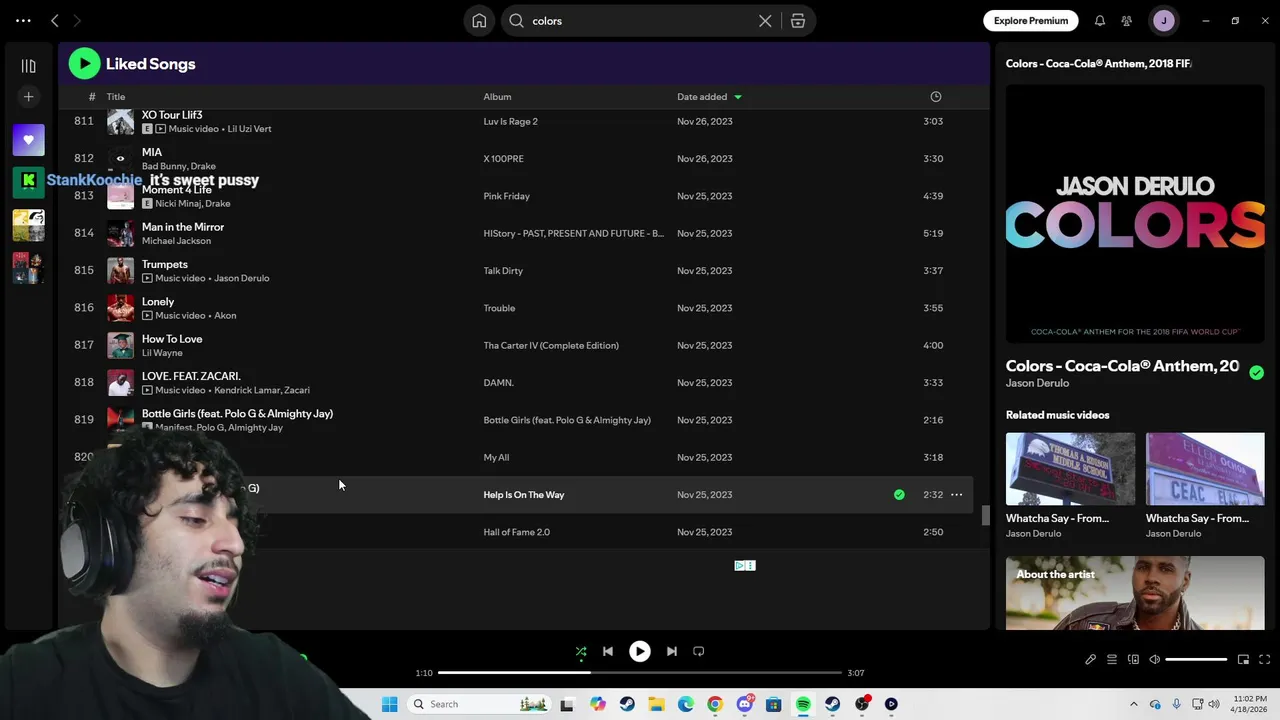The image size is (1280, 720).
Task: Toggle shuffle in the player bar
Action: point(581,652)
